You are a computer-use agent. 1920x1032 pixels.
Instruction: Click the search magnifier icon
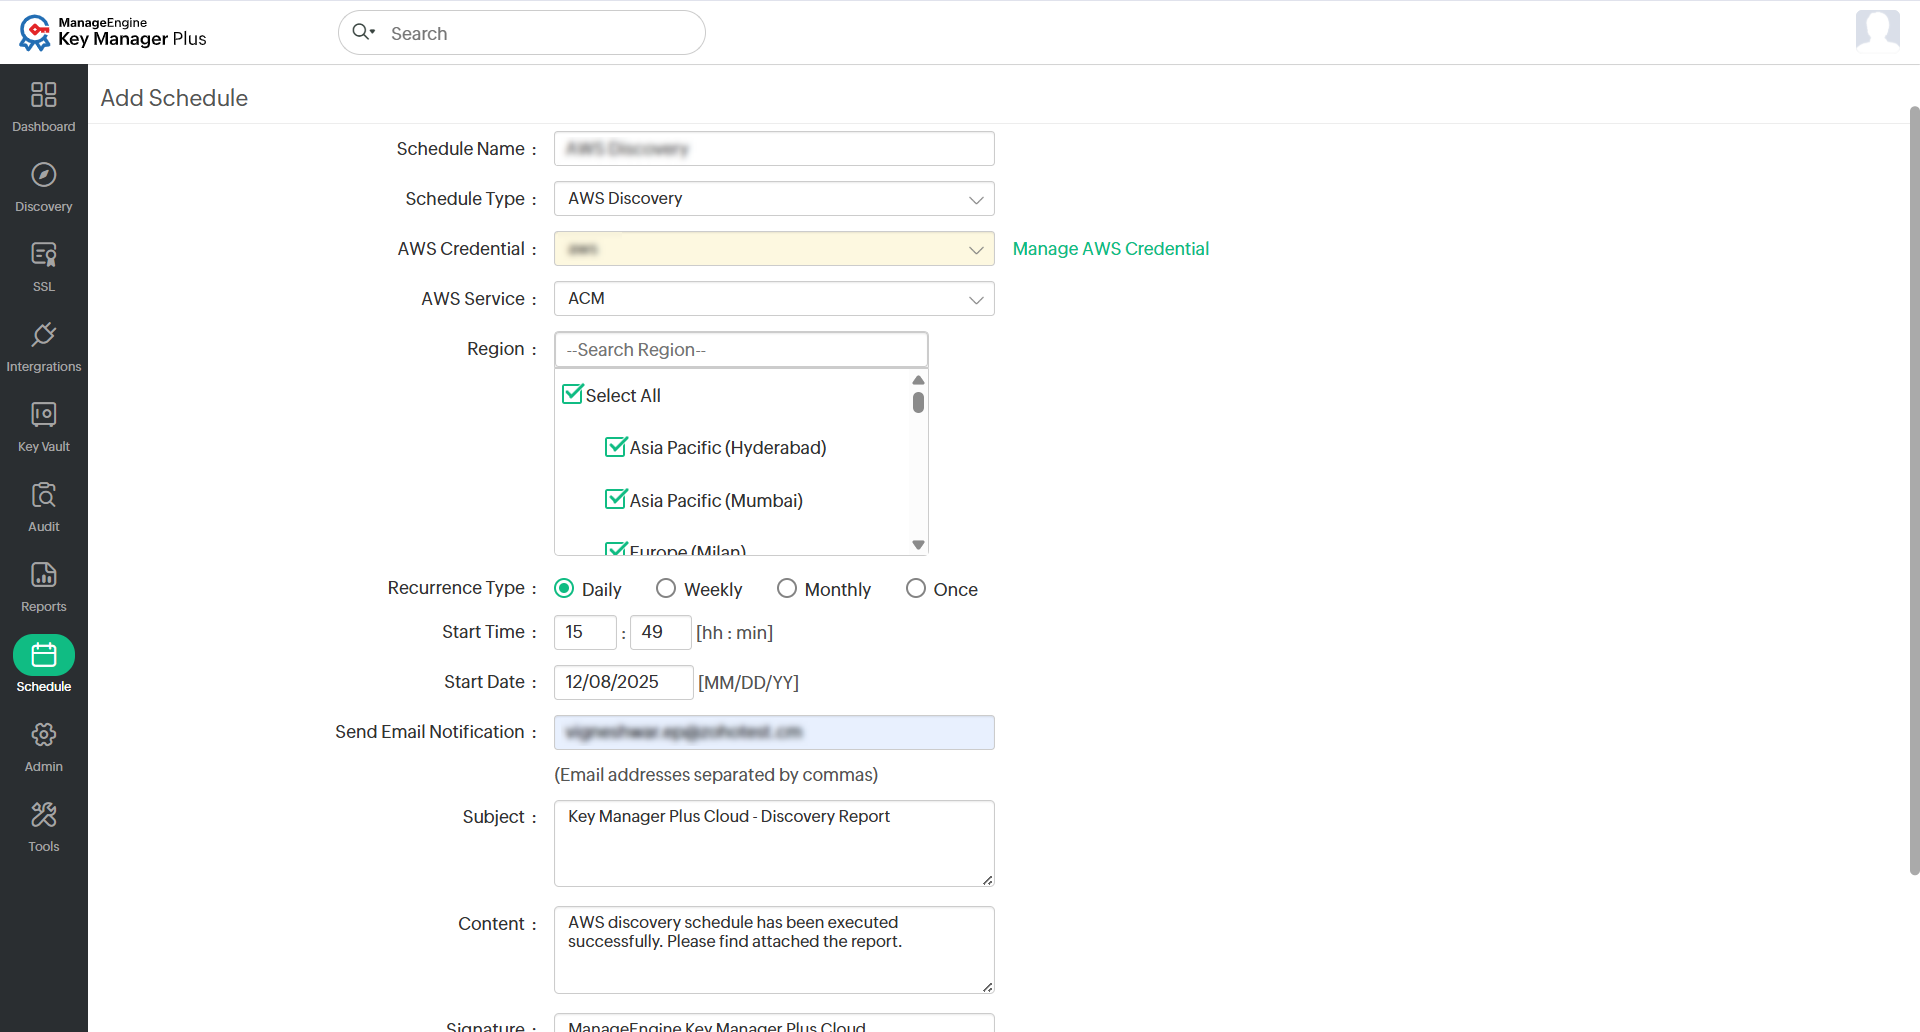click(x=362, y=32)
